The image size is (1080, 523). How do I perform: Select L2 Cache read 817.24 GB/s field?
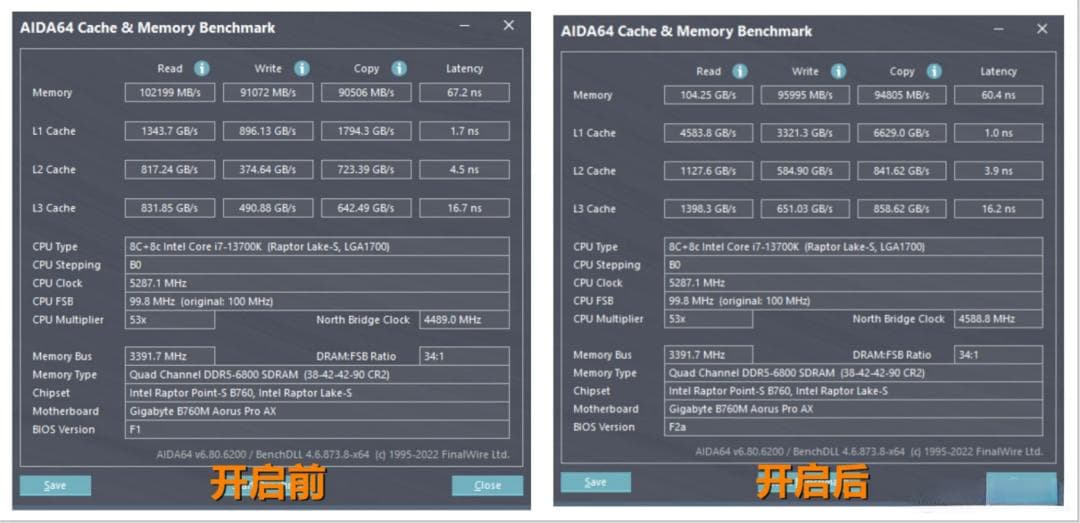pos(169,170)
